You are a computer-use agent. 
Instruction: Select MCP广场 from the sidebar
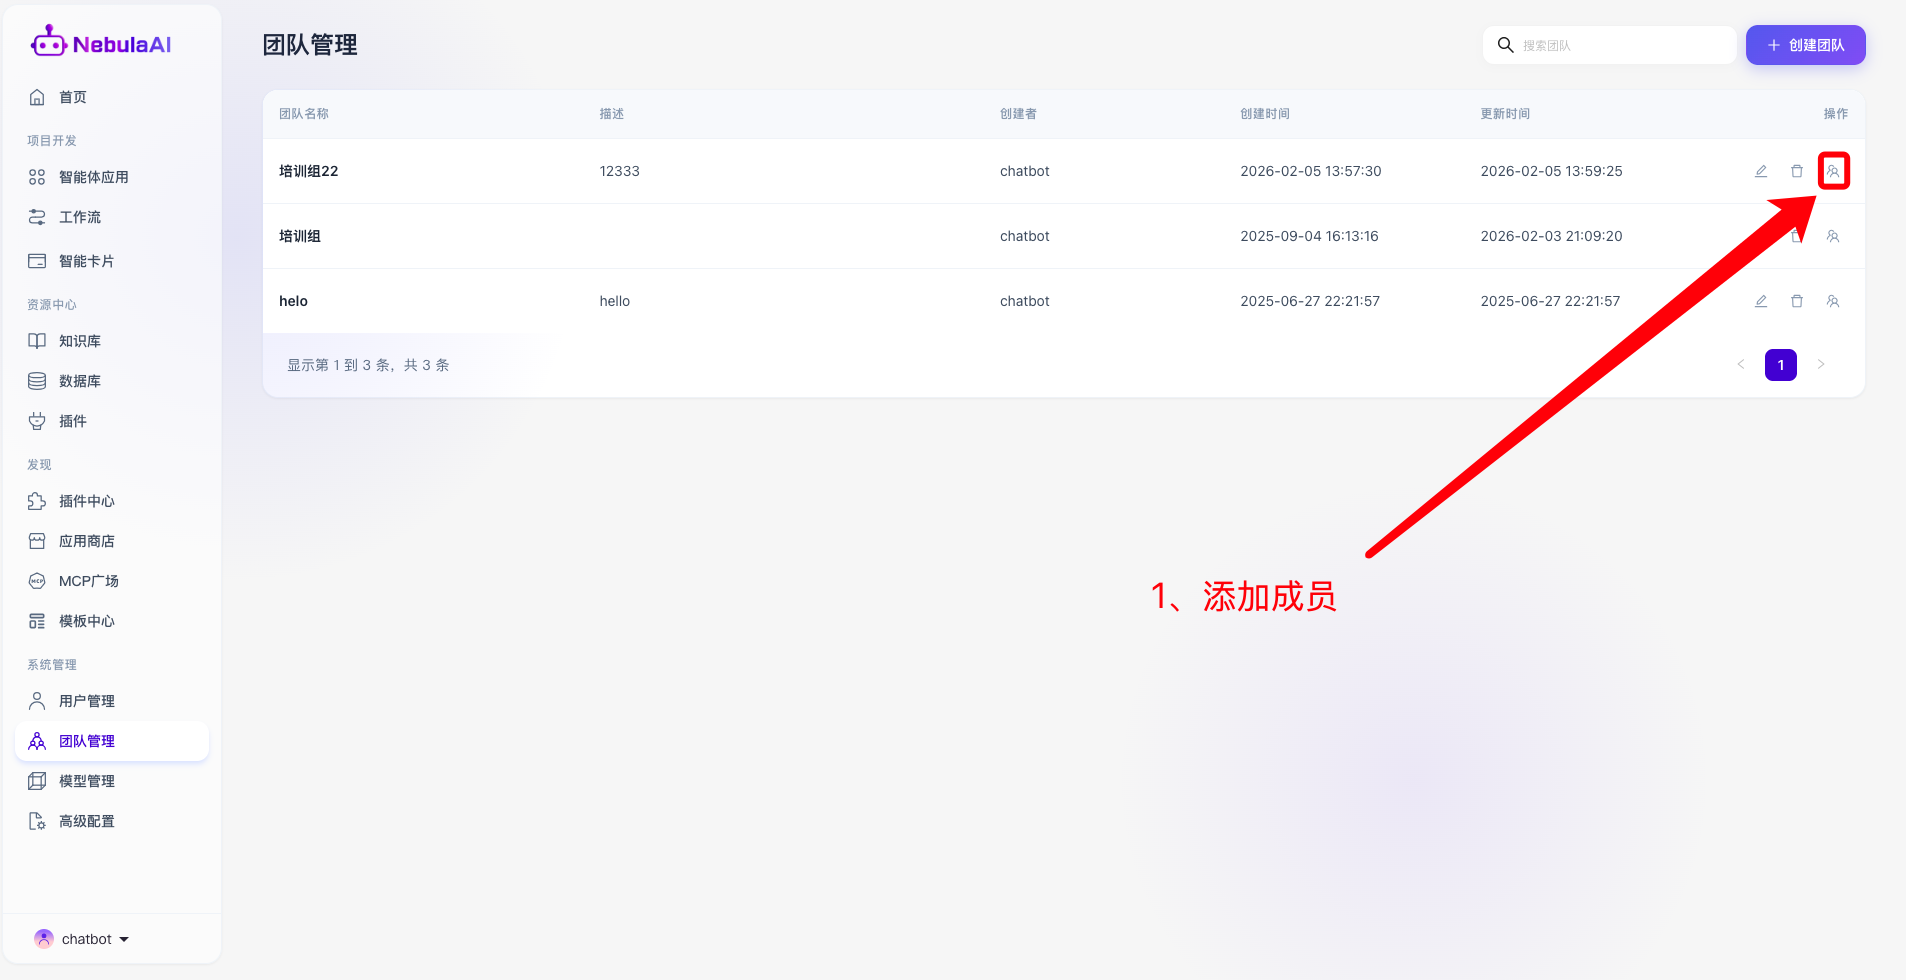click(88, 581)
